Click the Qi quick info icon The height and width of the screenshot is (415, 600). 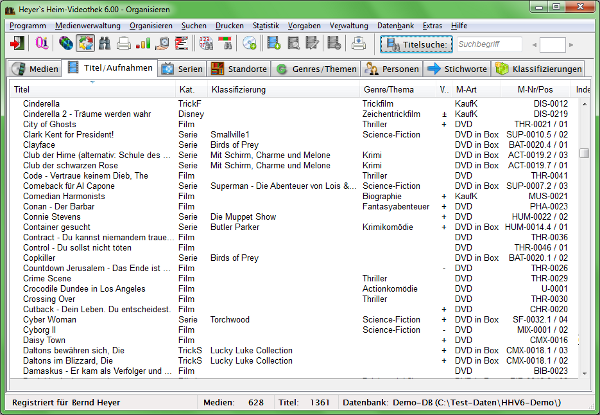pyautogui.click(x=41, y=44)
